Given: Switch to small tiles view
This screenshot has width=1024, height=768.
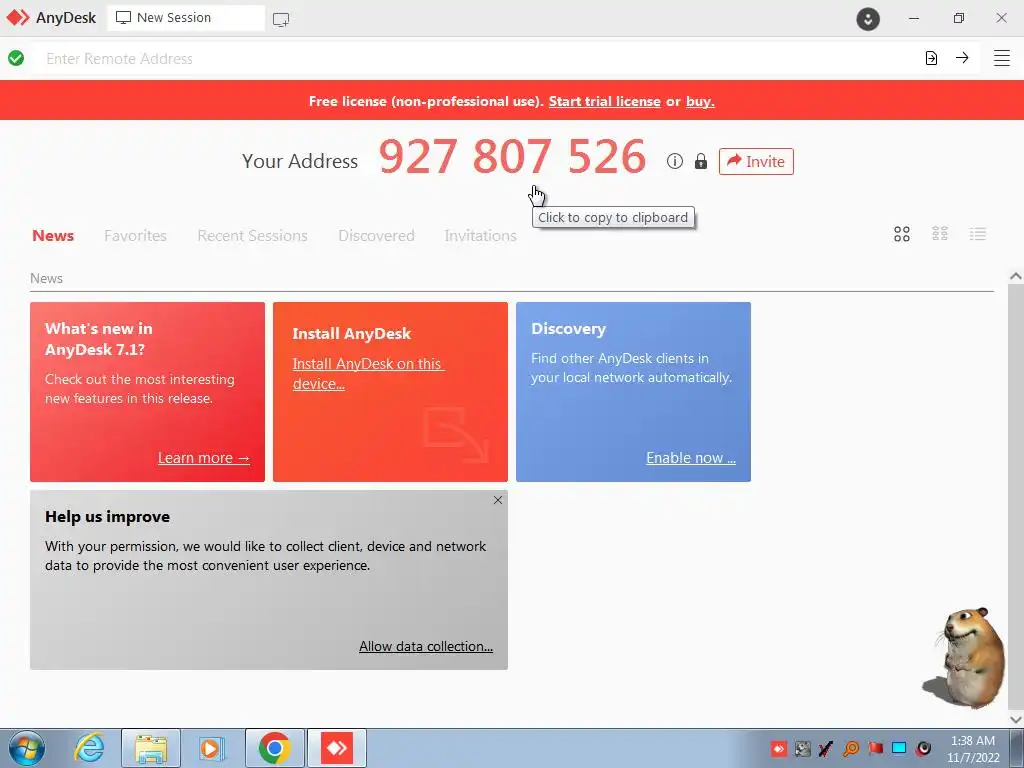Looking at the screenshot, I should 940,234.
